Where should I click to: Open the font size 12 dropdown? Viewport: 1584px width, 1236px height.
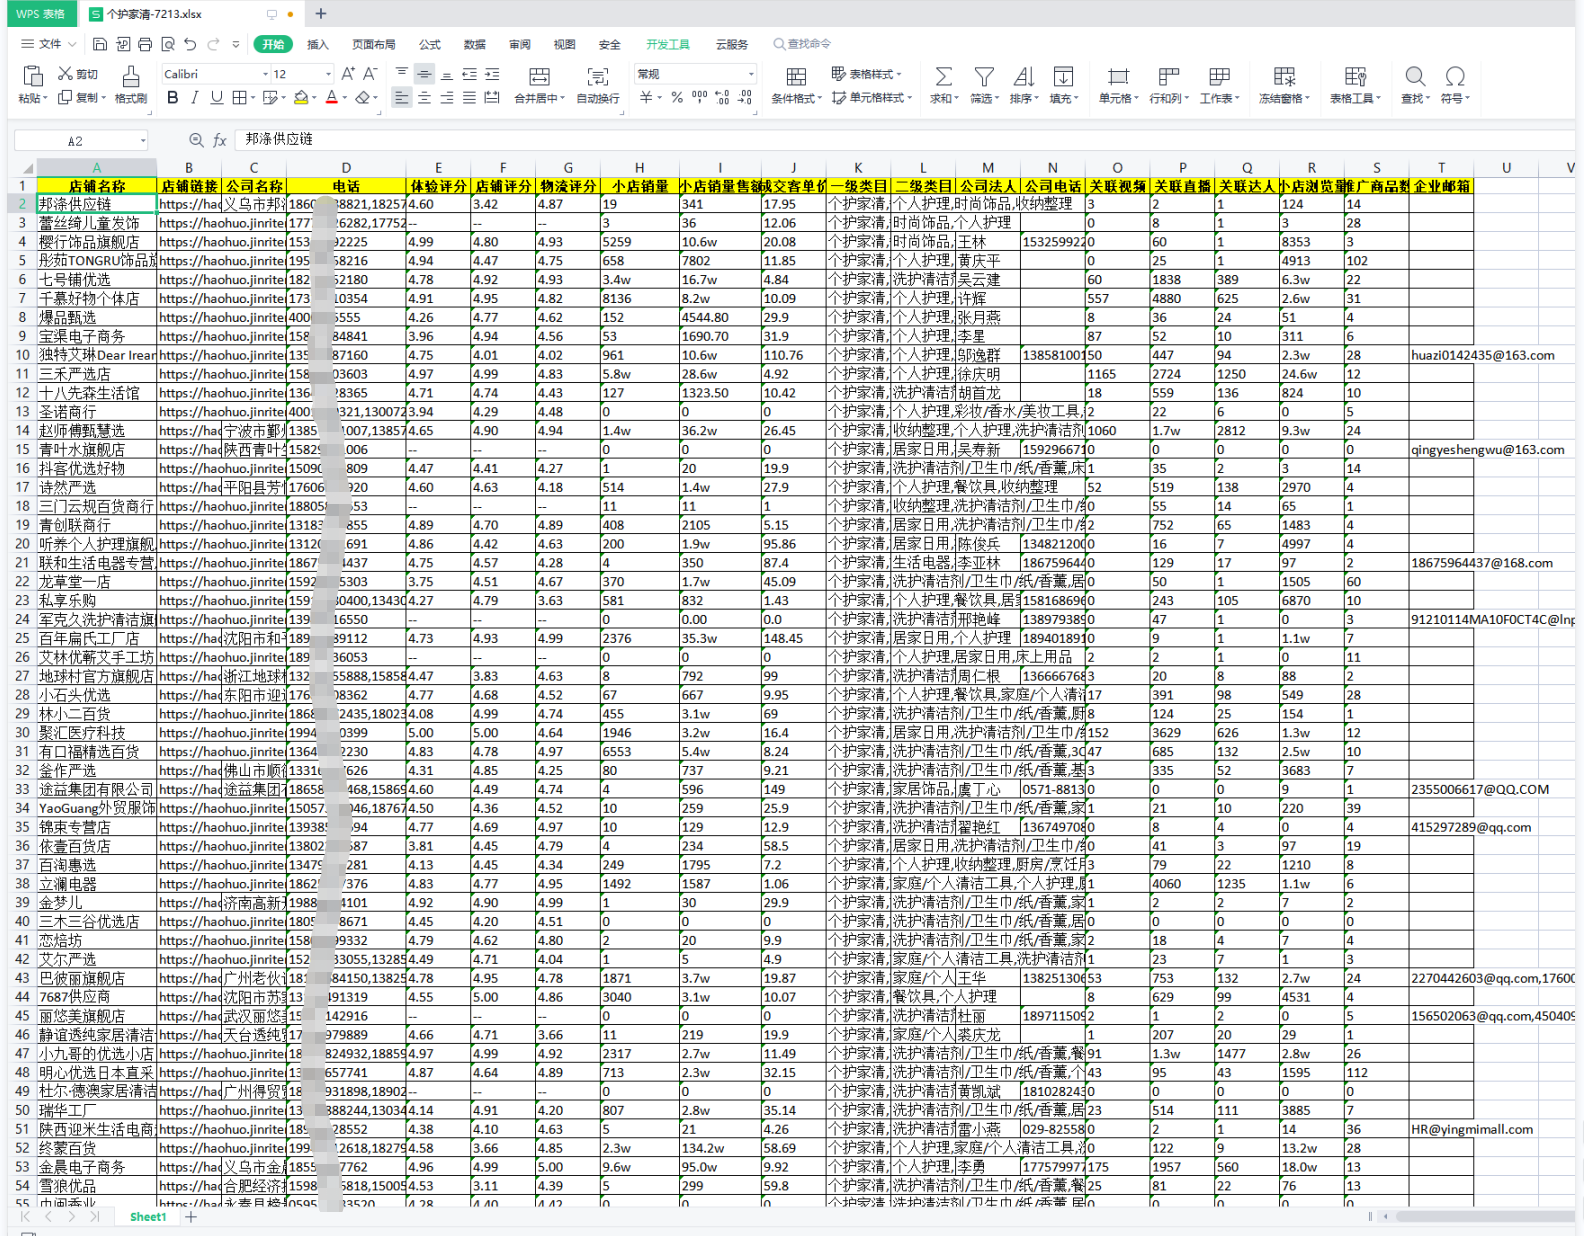328,74
